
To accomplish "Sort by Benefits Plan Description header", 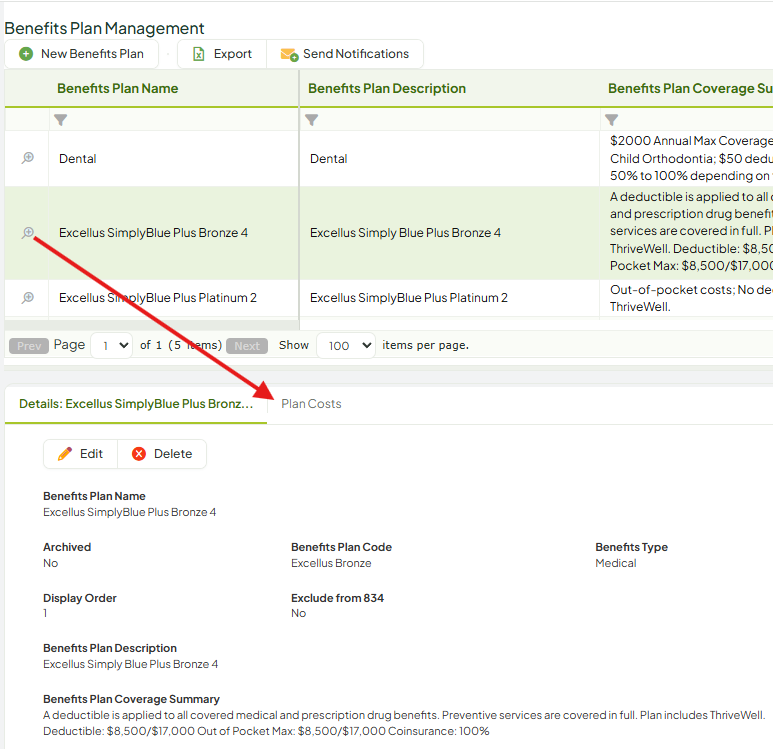I will pos(387,88).
